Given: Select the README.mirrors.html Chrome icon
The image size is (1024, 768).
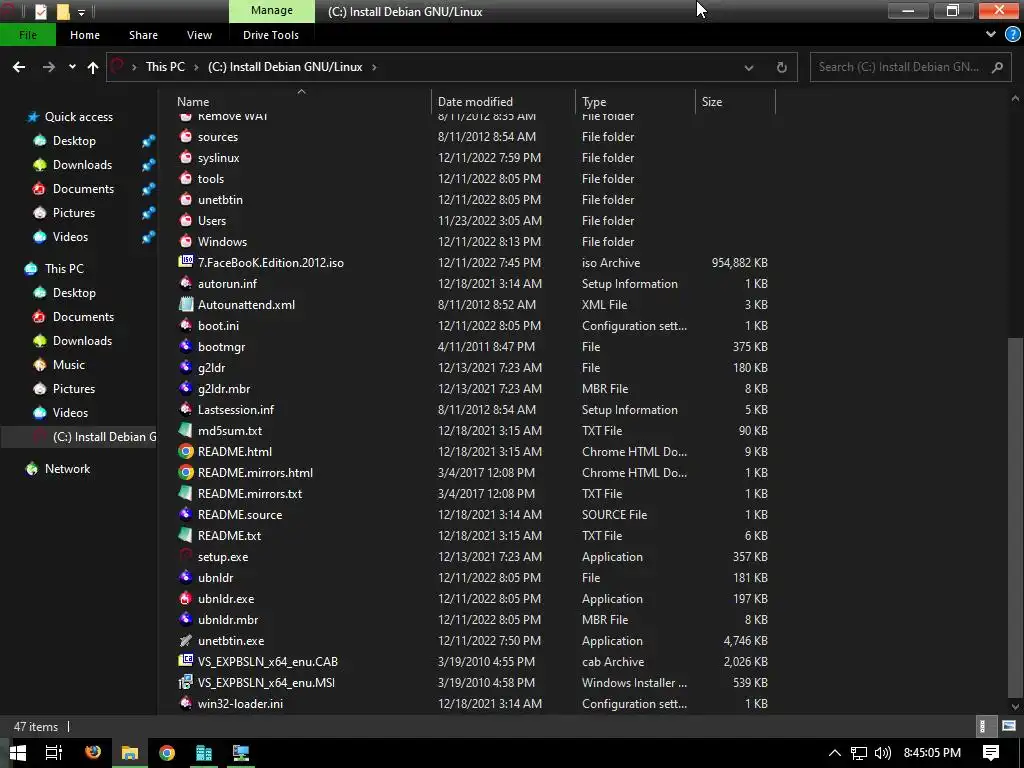Looking at the screenshot, I should click(186, 472).
